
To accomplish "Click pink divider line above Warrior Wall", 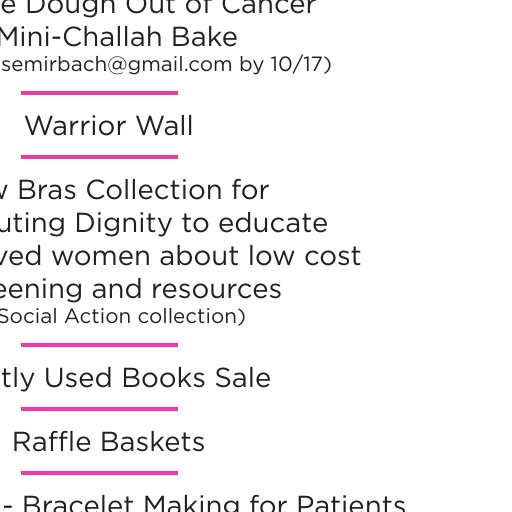I will pos(99,93).
